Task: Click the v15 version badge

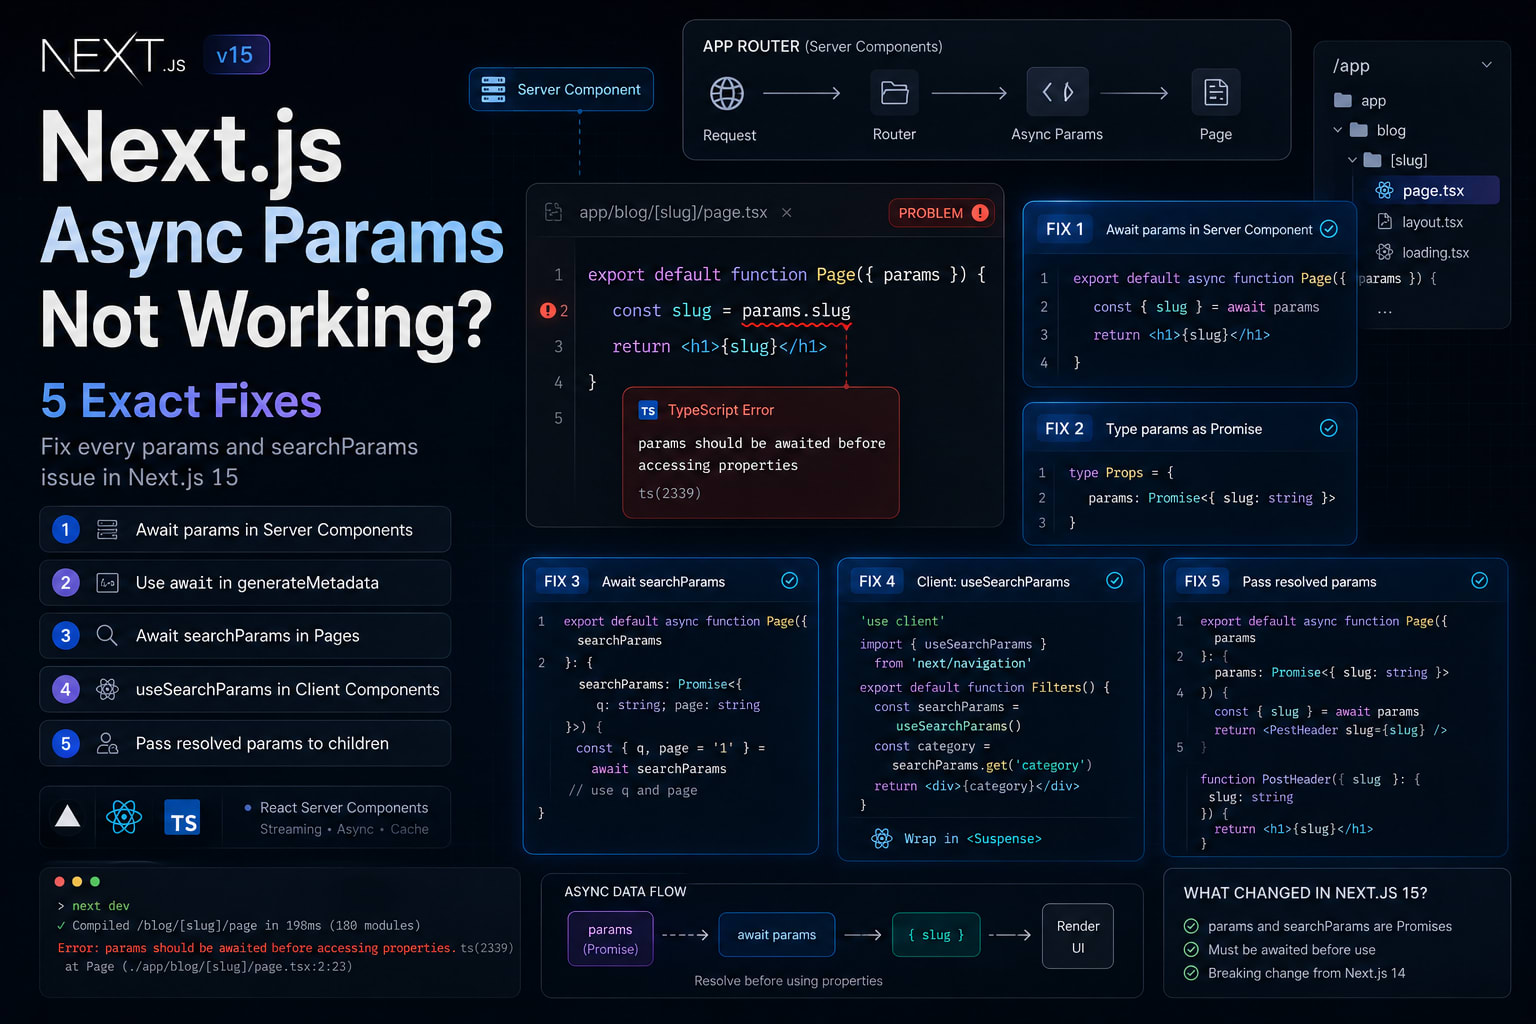Action: tap(236, 55)
